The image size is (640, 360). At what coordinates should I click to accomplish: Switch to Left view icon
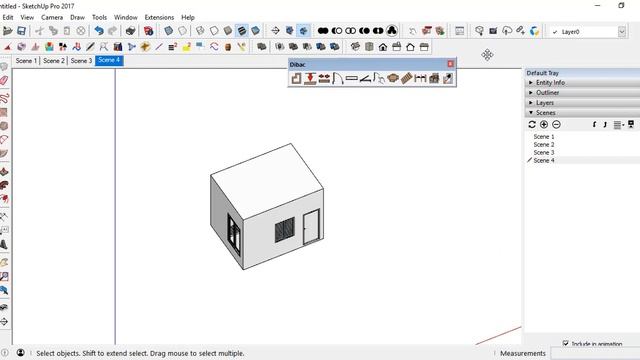pos(424,47)
